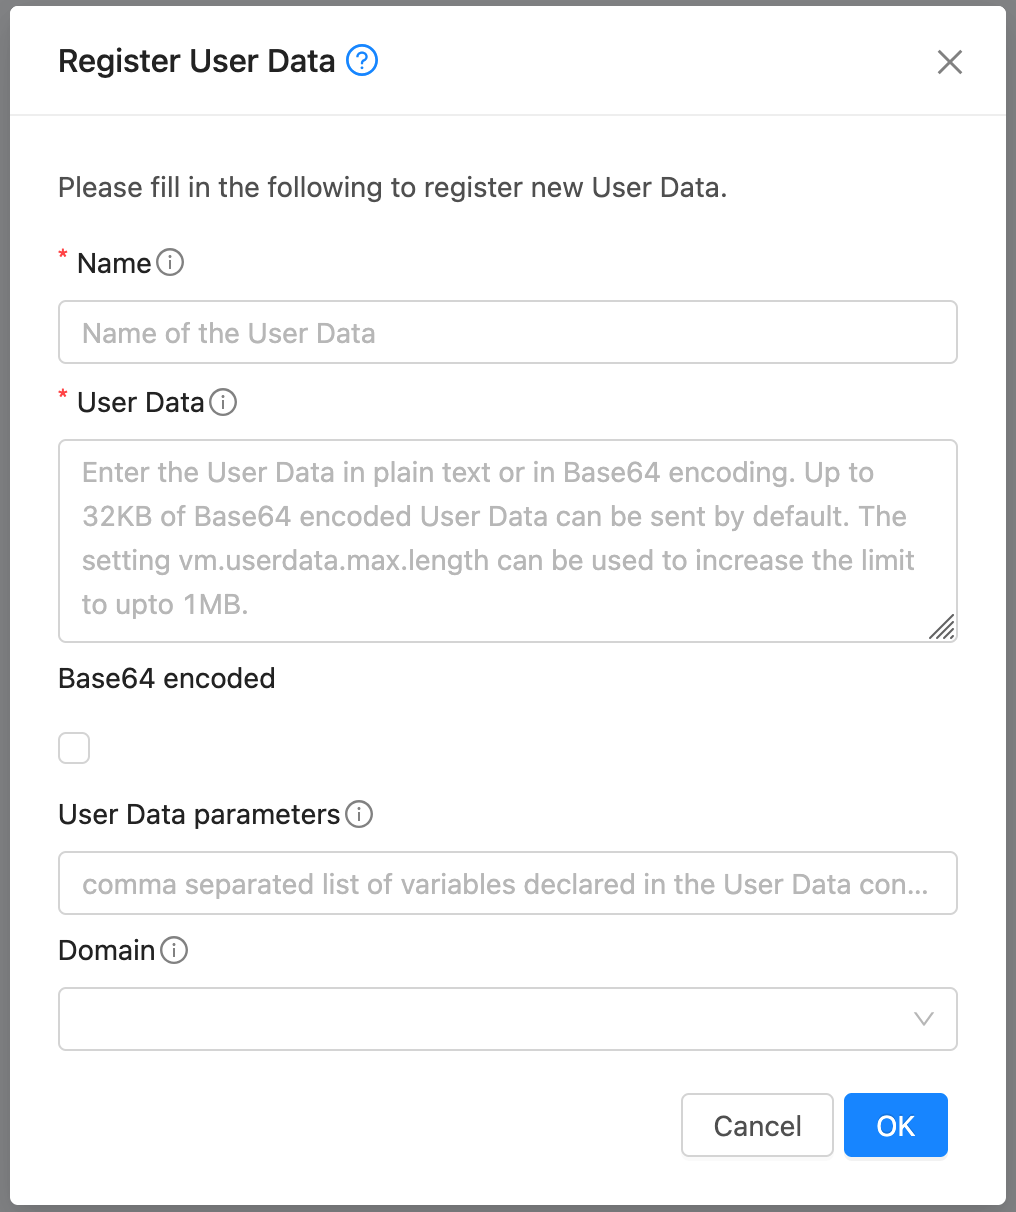Expand the Domain selection list
The width and height of the screenshot is (1016, 1212).
pyautogui.click(x=508, y=1019)
